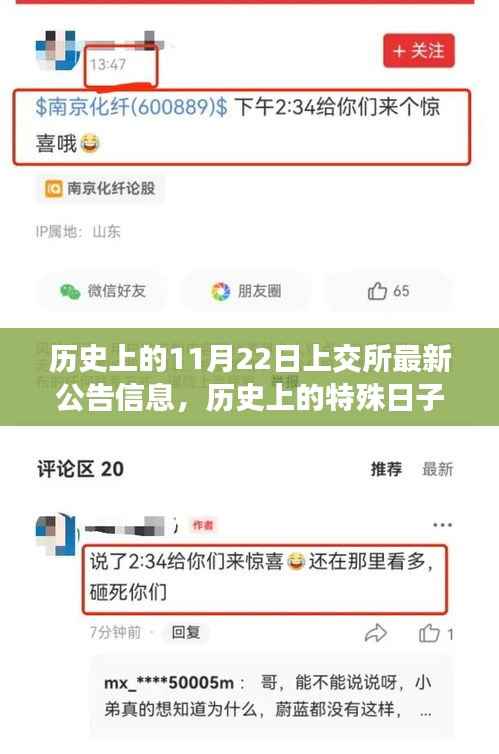Click the post's like count 65
This screenshot has width=499, height=754.
[401, 291]
